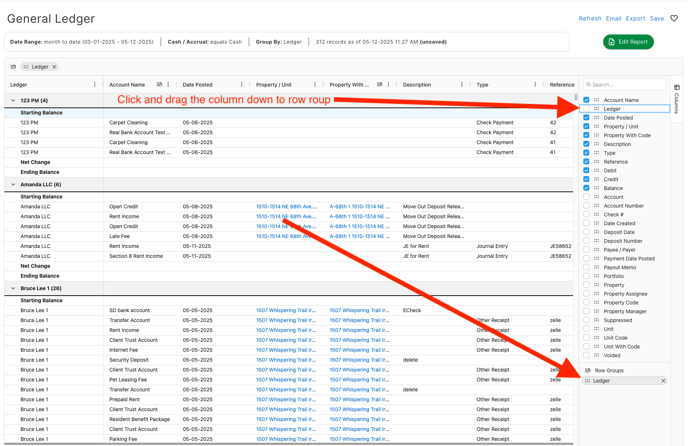Image resolution: width=688 pixels, height=446 pixels.
Task: Select the Pet Leasing Fee cell
Action: 128,380
